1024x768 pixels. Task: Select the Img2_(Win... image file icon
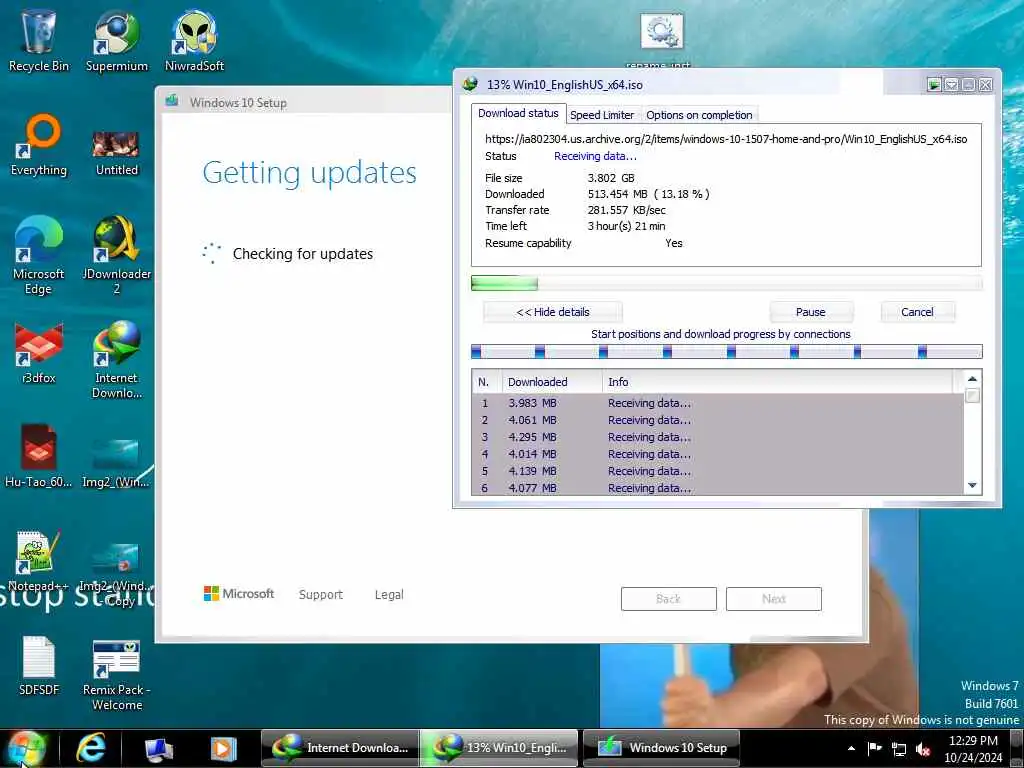point(116,464)
